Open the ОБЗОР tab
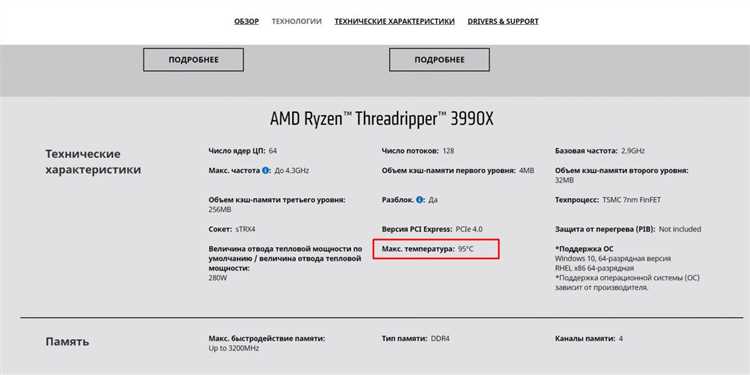Image resolution: width=750 pixels, height=375 pixels. 246,22
